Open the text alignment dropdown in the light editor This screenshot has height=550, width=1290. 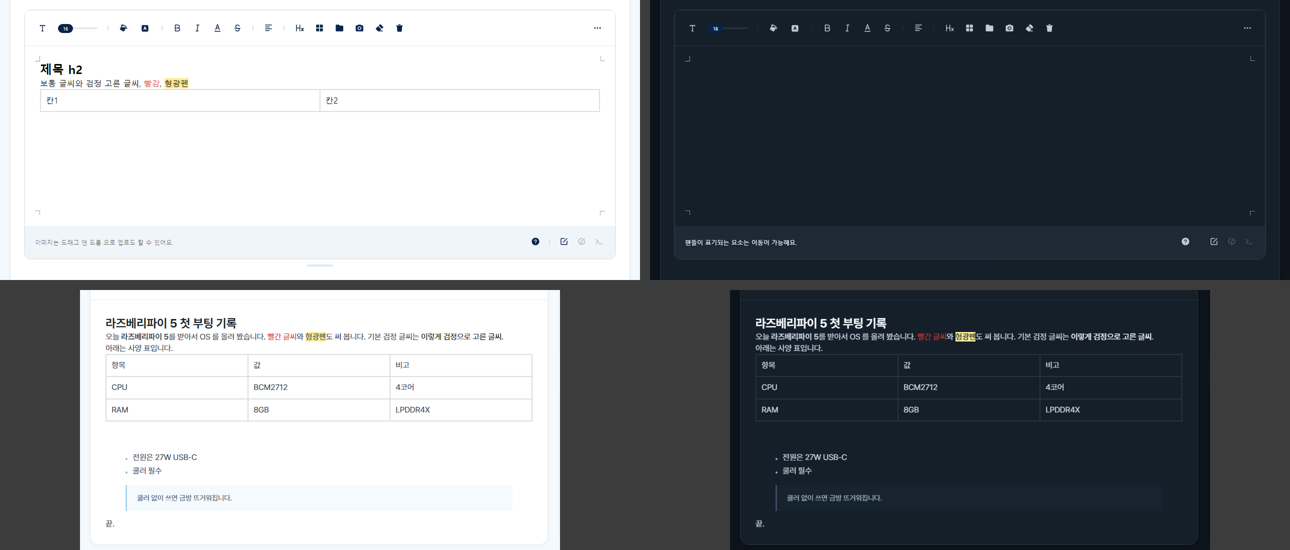268,28
